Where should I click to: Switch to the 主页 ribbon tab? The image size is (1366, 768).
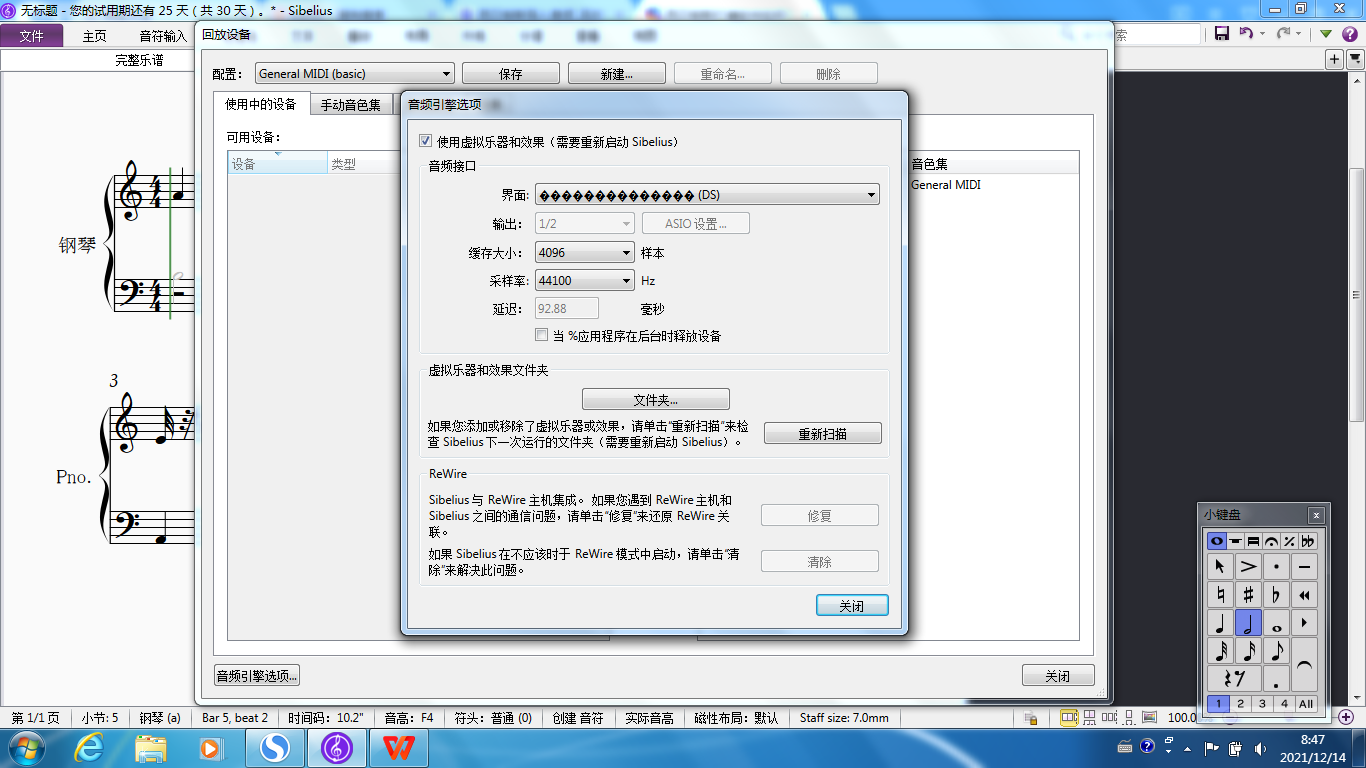[x=95, y=35]
